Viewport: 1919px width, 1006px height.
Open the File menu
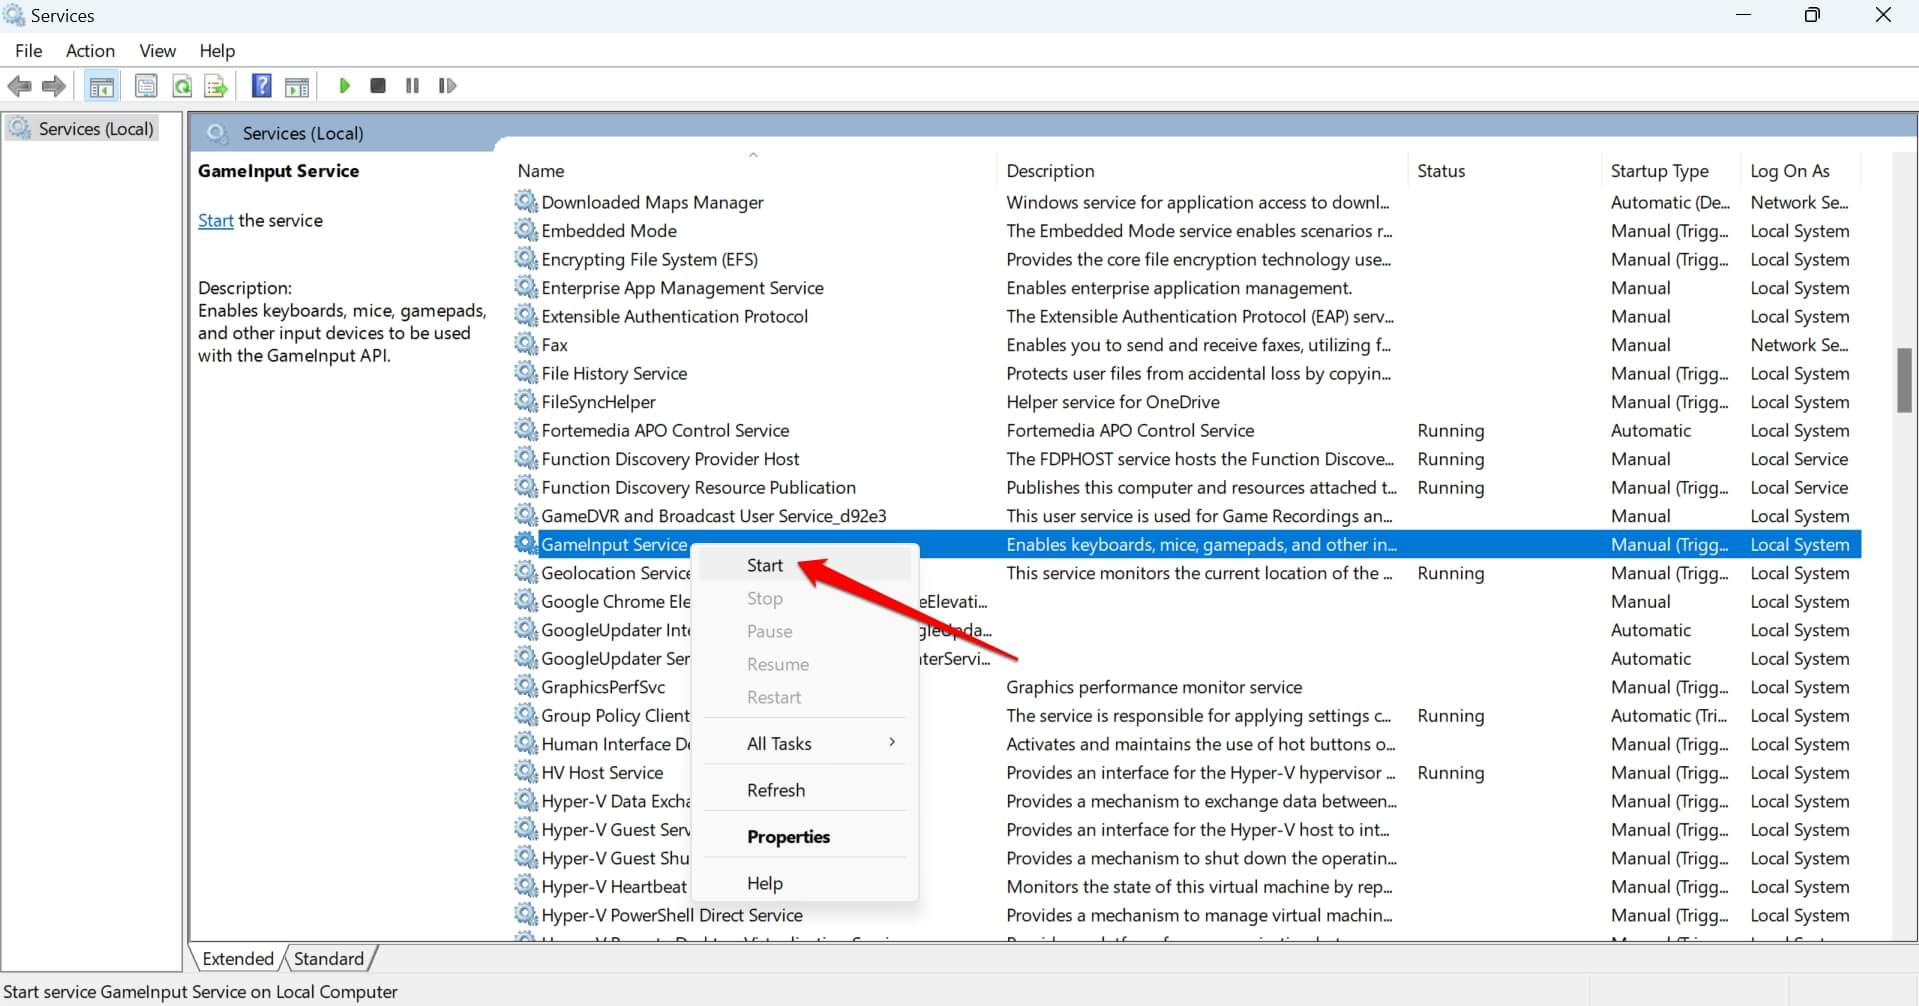tap(28, 51)
